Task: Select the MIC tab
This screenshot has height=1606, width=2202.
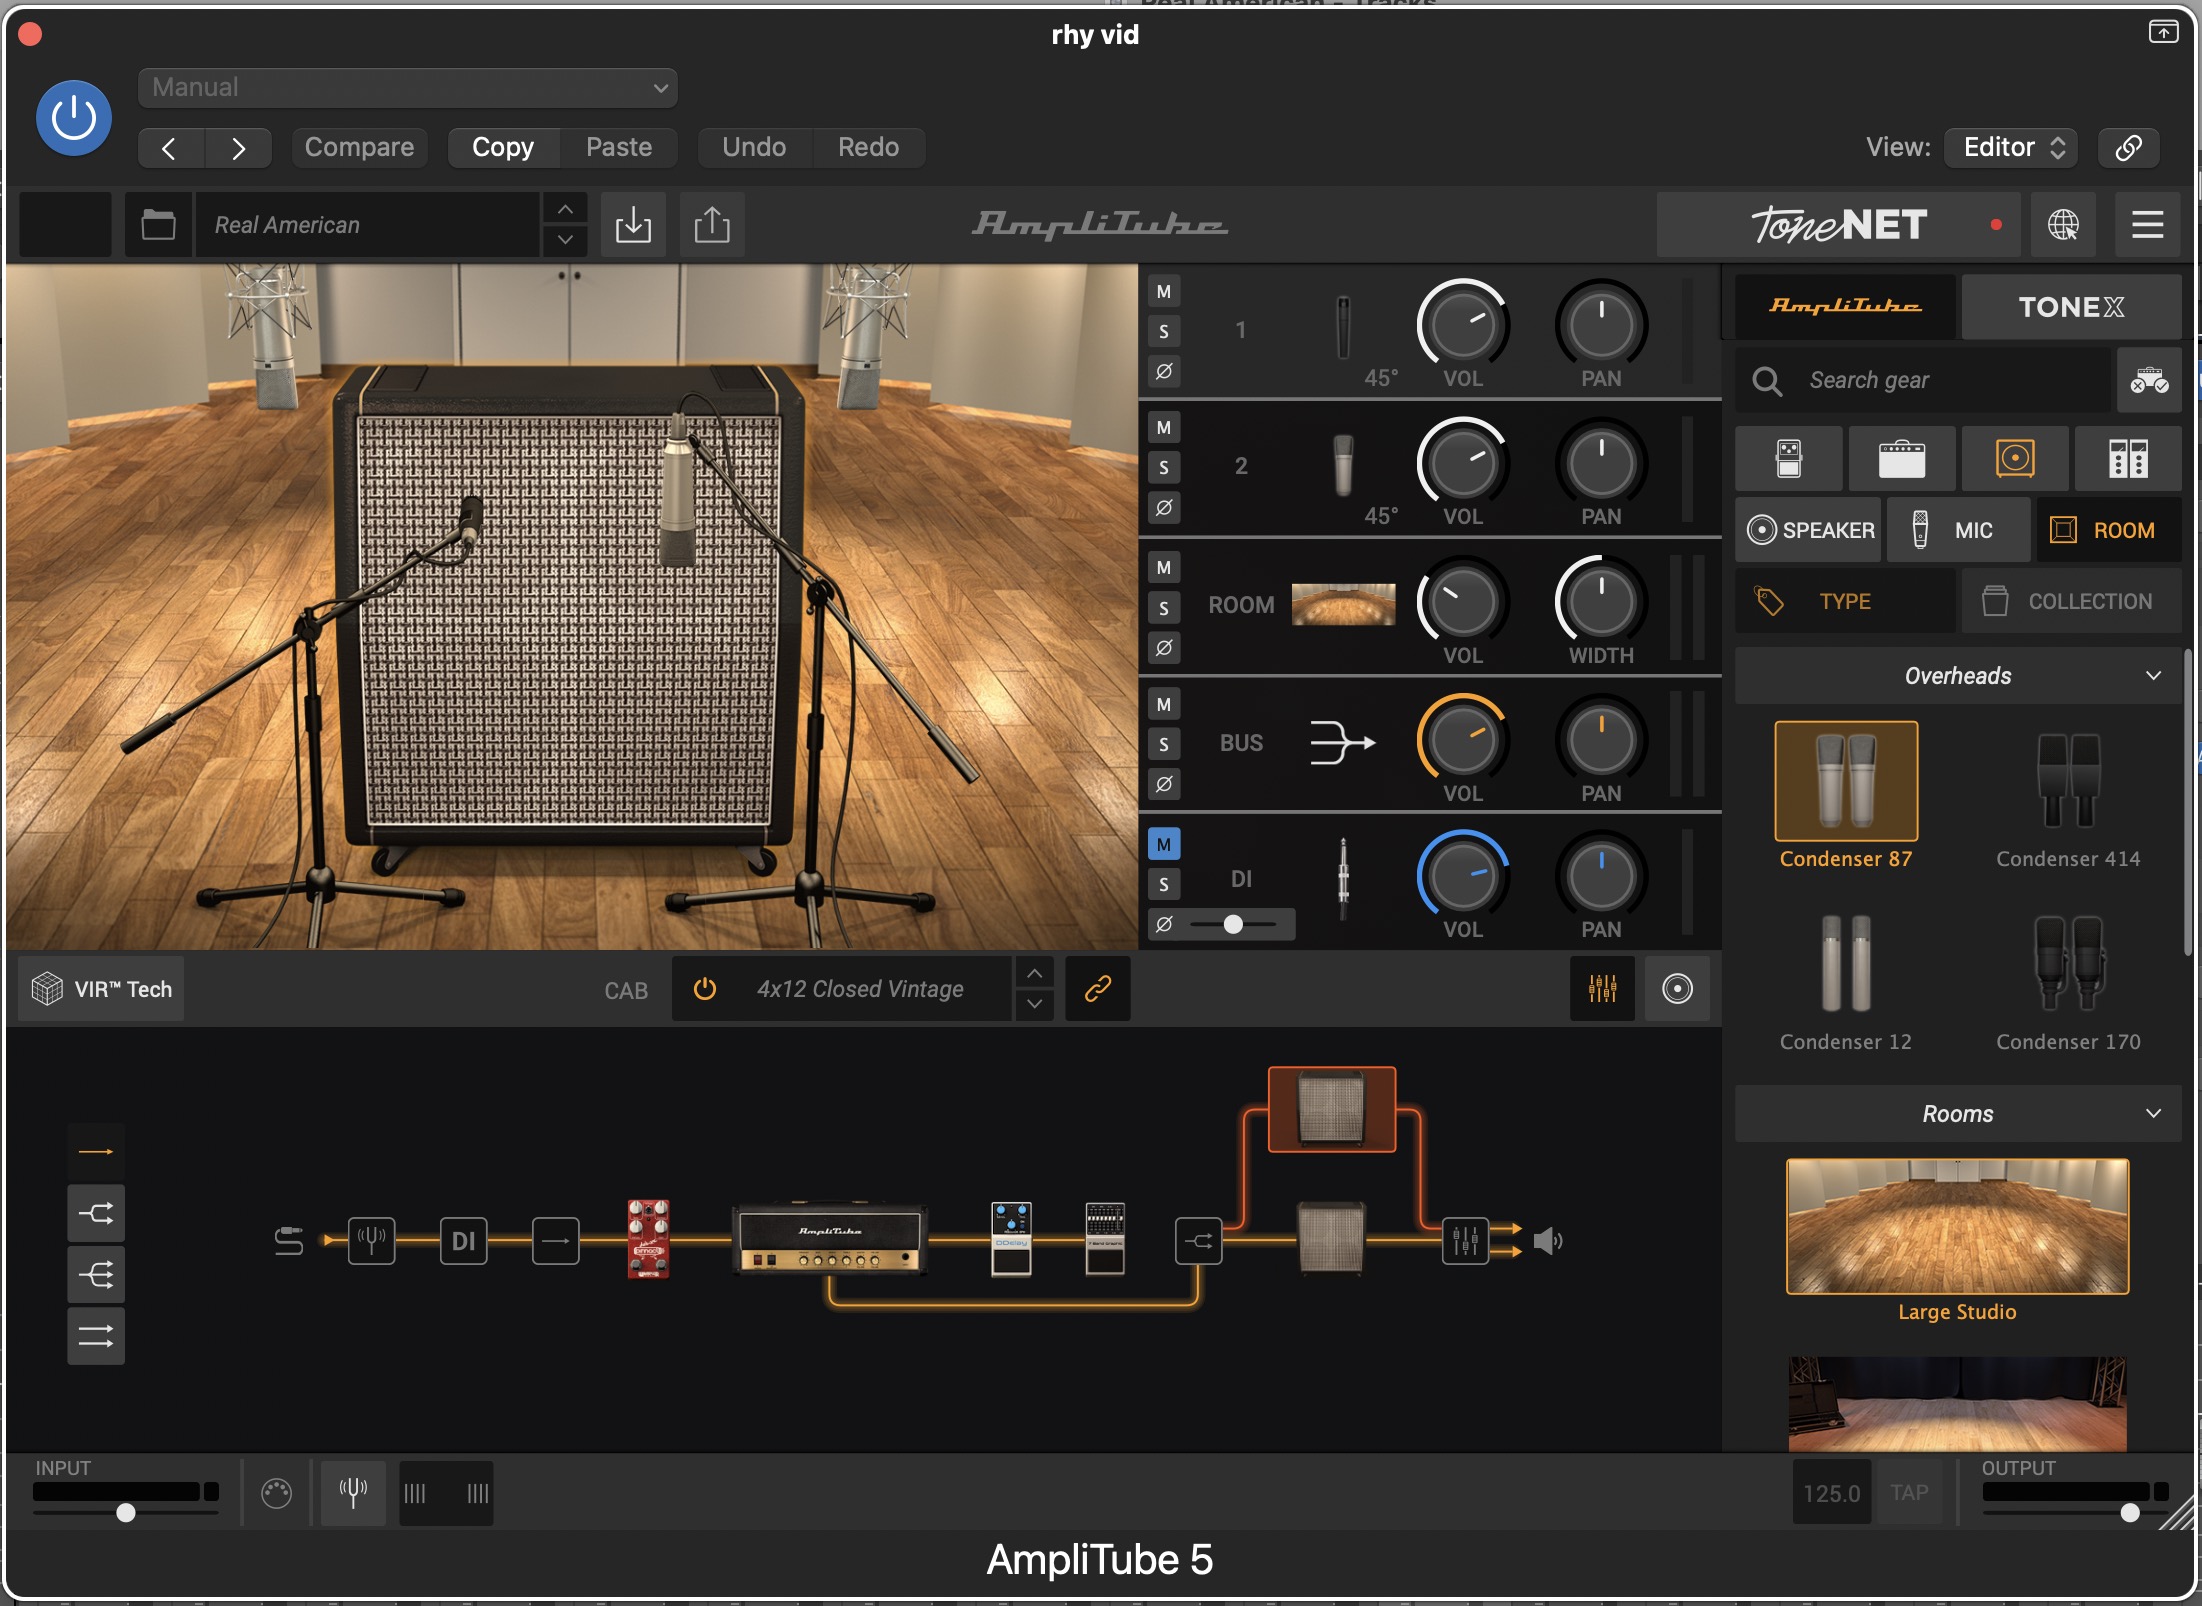Action: click(1959, 530)
